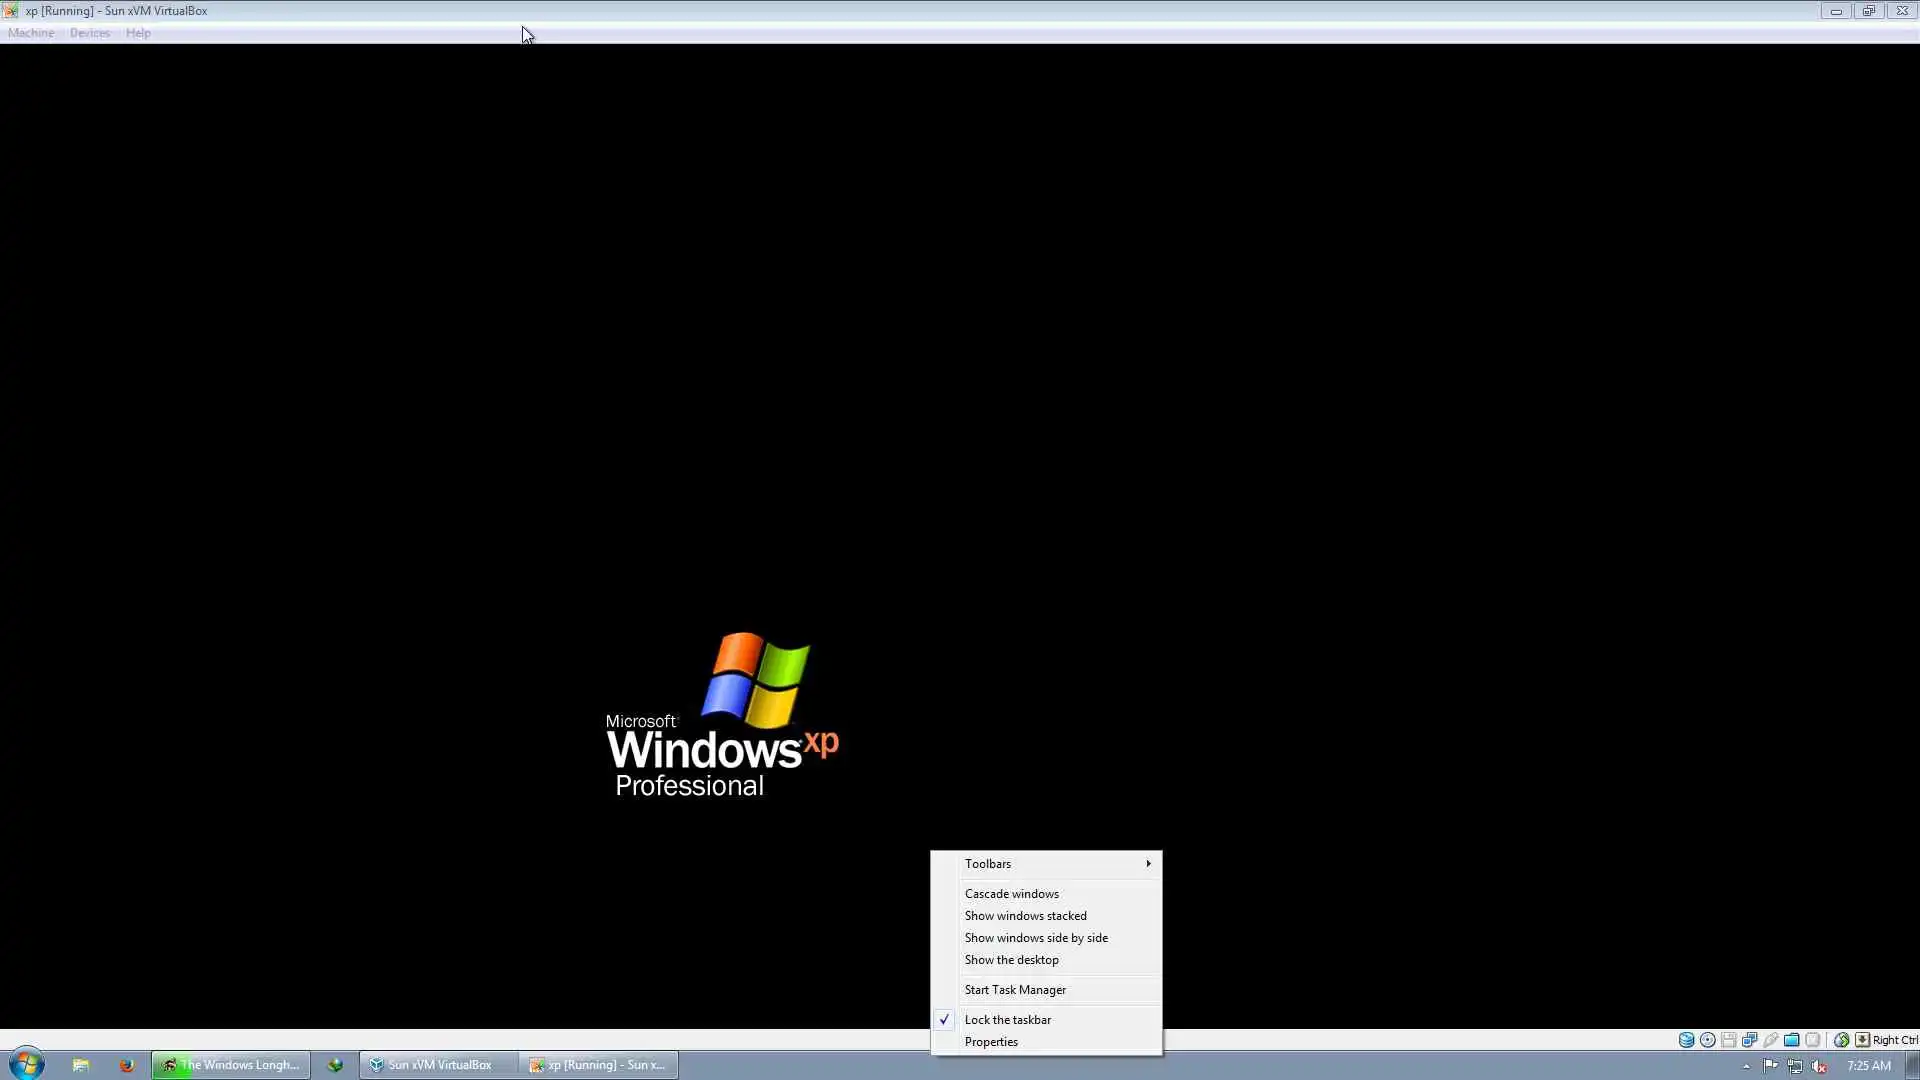Click the muted volume tray icon
This screenshot has height=1080, width=1920.
1819,1066
